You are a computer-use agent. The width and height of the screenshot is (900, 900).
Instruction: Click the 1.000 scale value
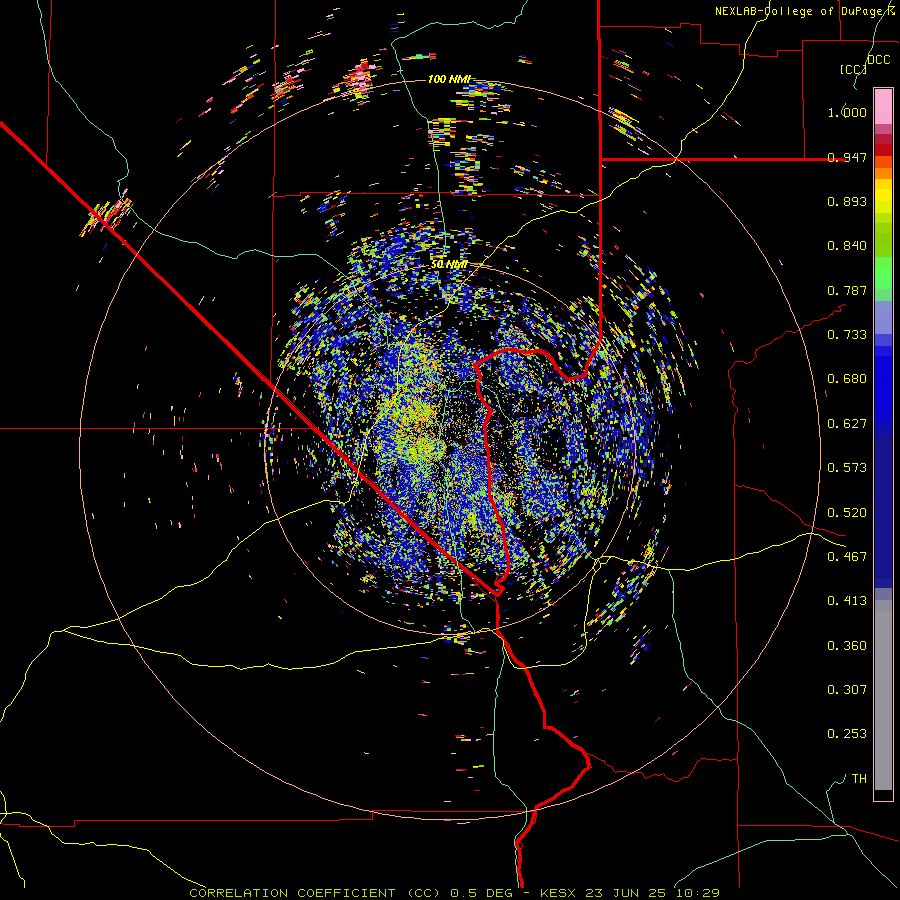pyautogui.click(x=847, y=112)
